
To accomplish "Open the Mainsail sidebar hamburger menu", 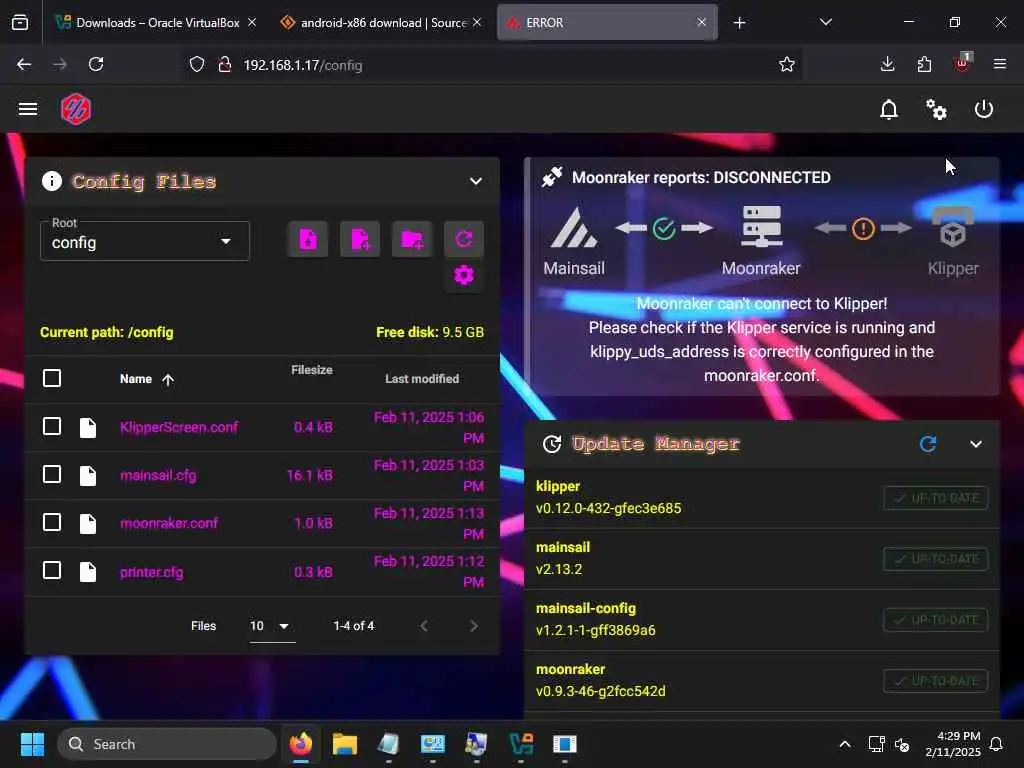I will [x=27, y=109].
